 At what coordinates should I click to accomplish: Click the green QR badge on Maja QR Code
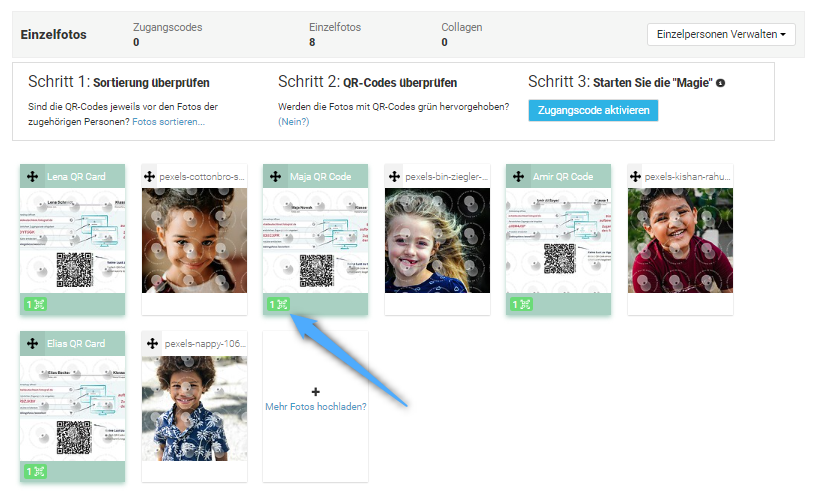(278, 304)
